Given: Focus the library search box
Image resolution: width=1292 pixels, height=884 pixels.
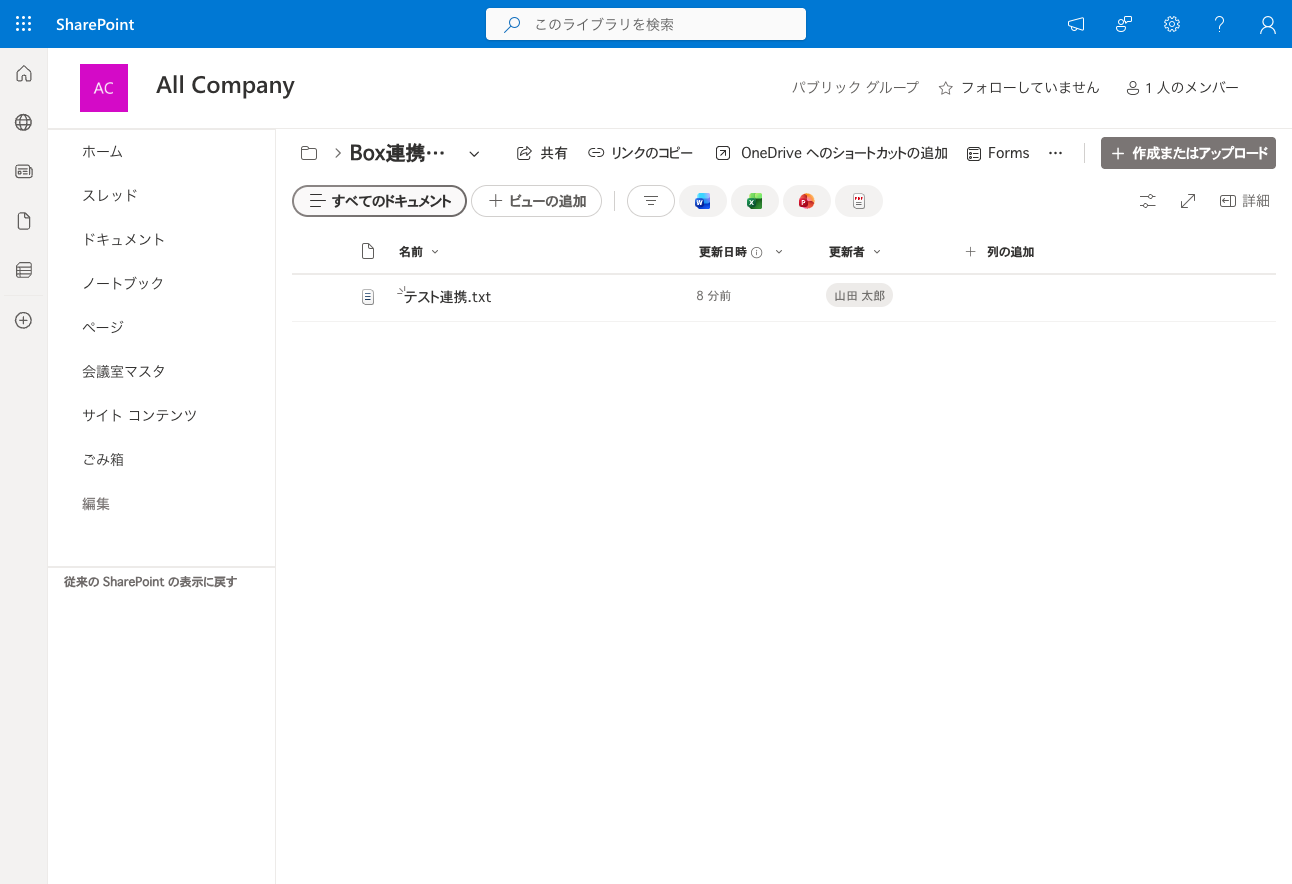Looking at the screenshot, I should [646, 24].
